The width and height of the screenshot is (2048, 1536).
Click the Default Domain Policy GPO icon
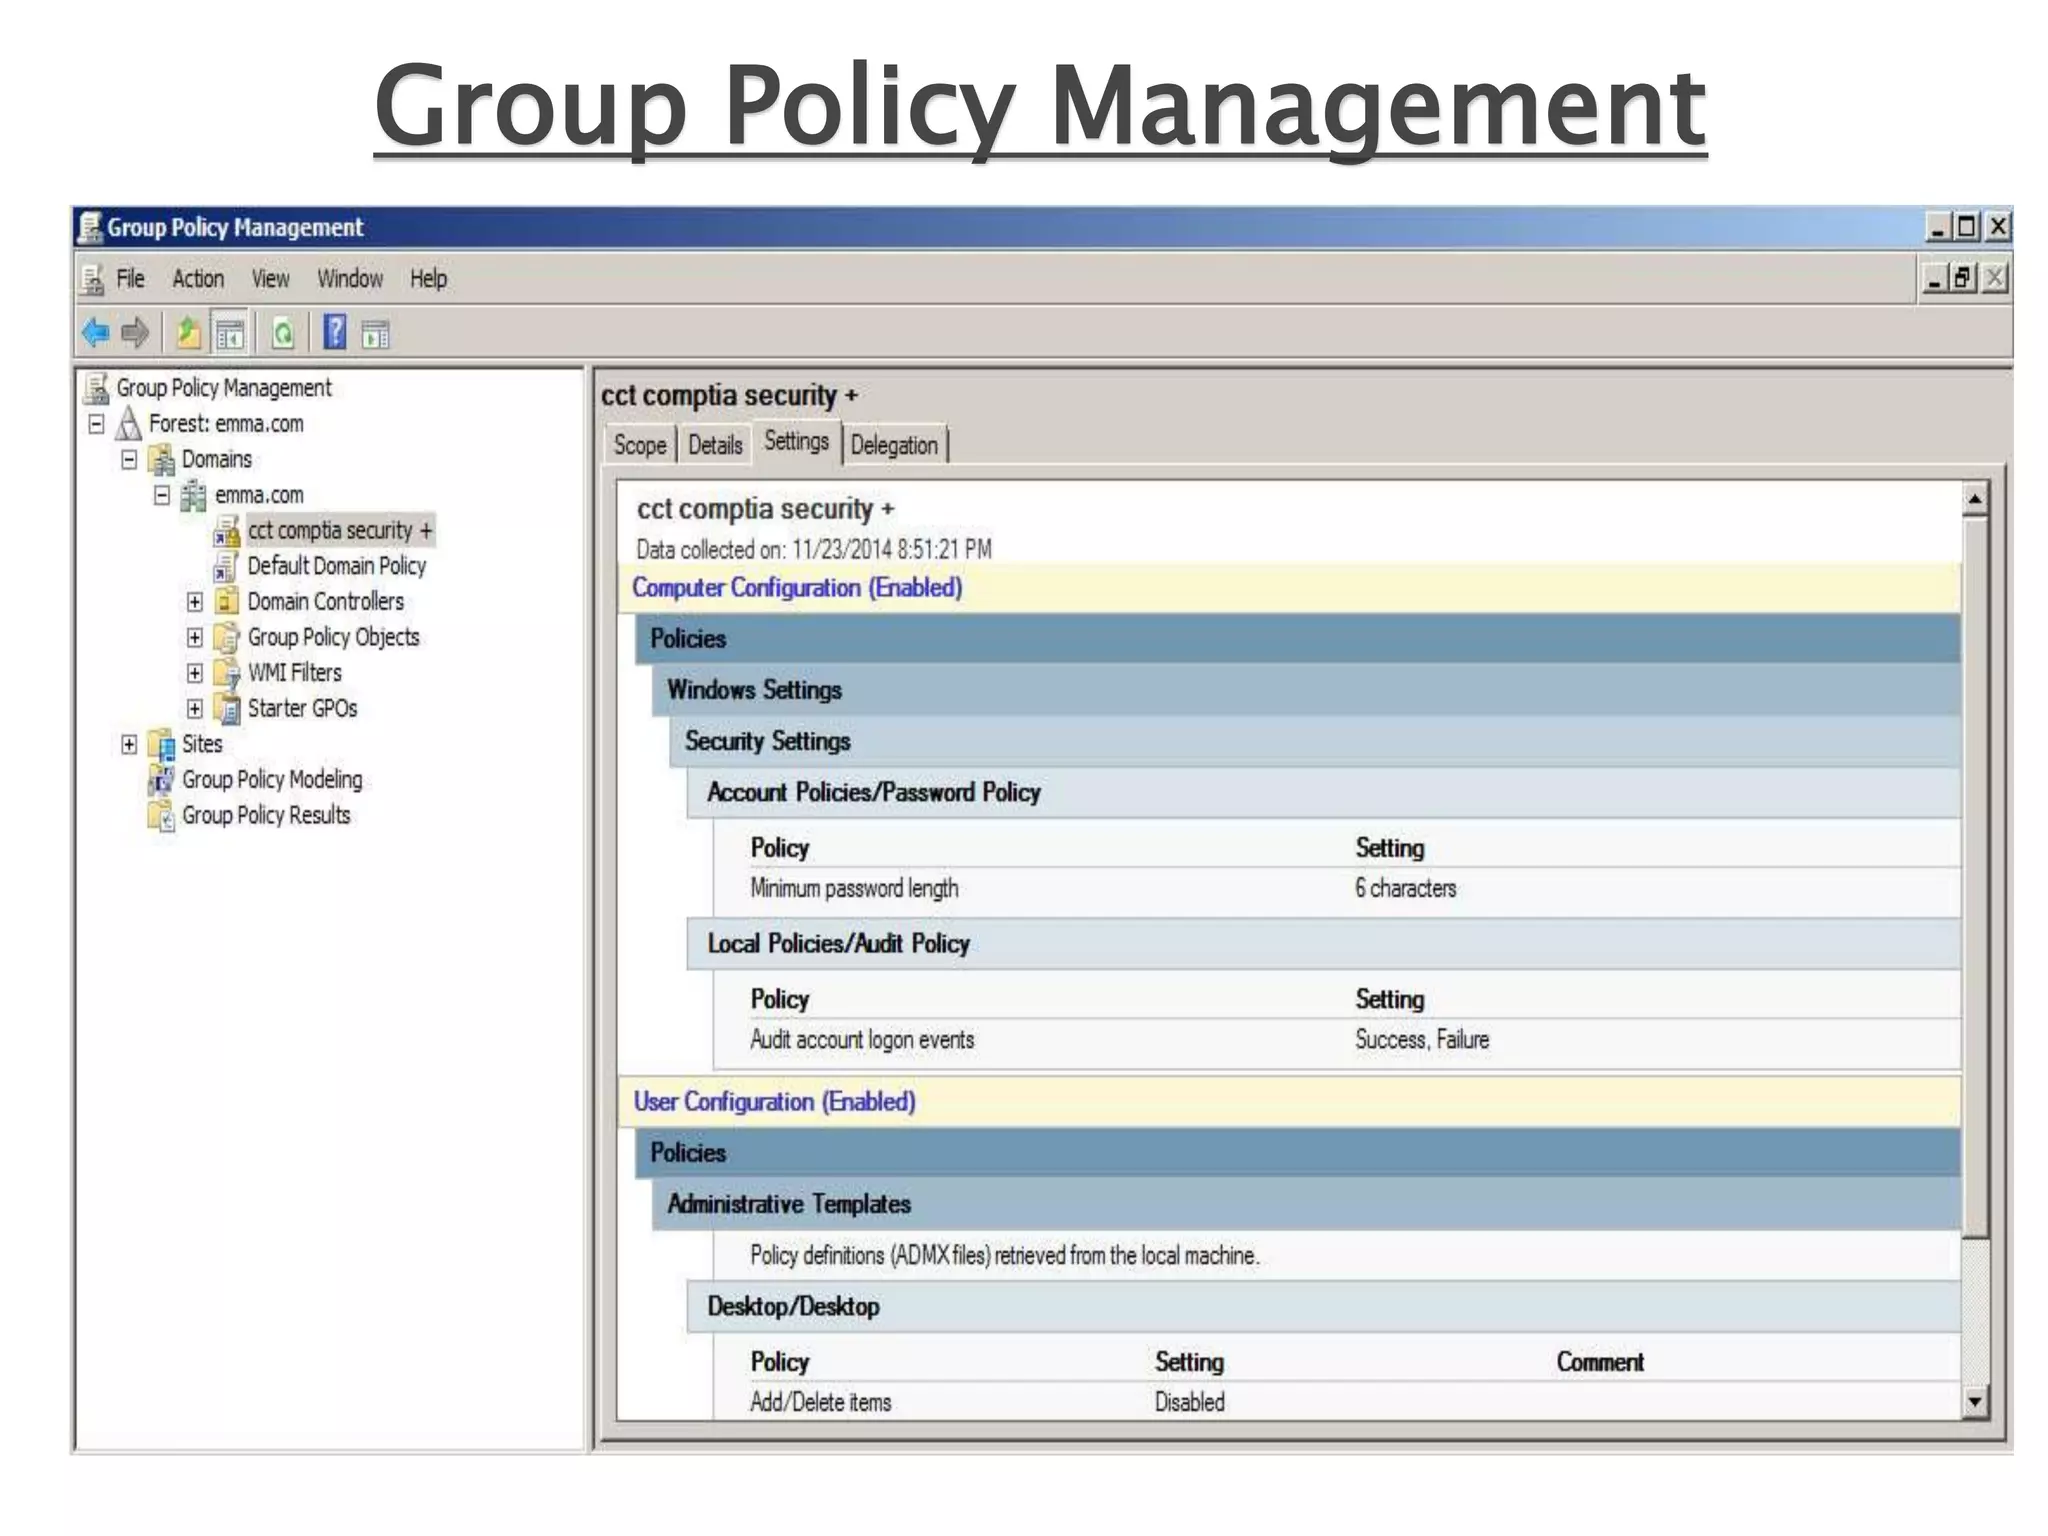(x=226, y=567)
